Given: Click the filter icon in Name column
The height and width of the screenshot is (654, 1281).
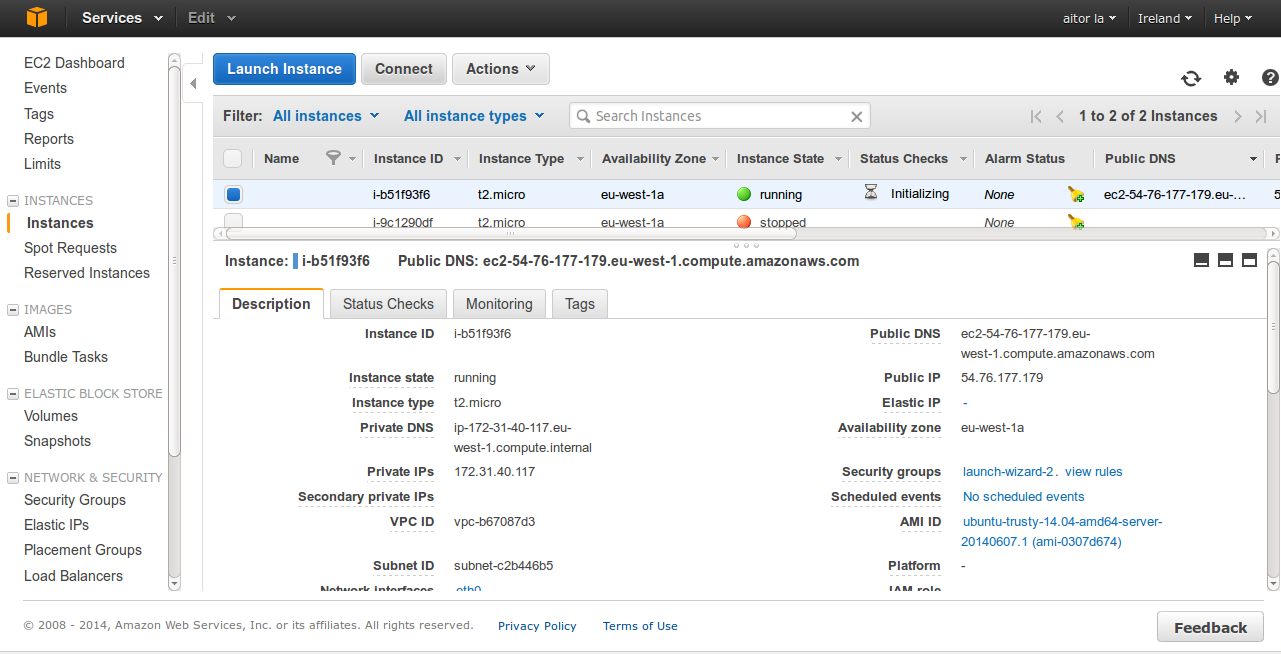Looking at the screenshot, I should click(x=334, y=158).
